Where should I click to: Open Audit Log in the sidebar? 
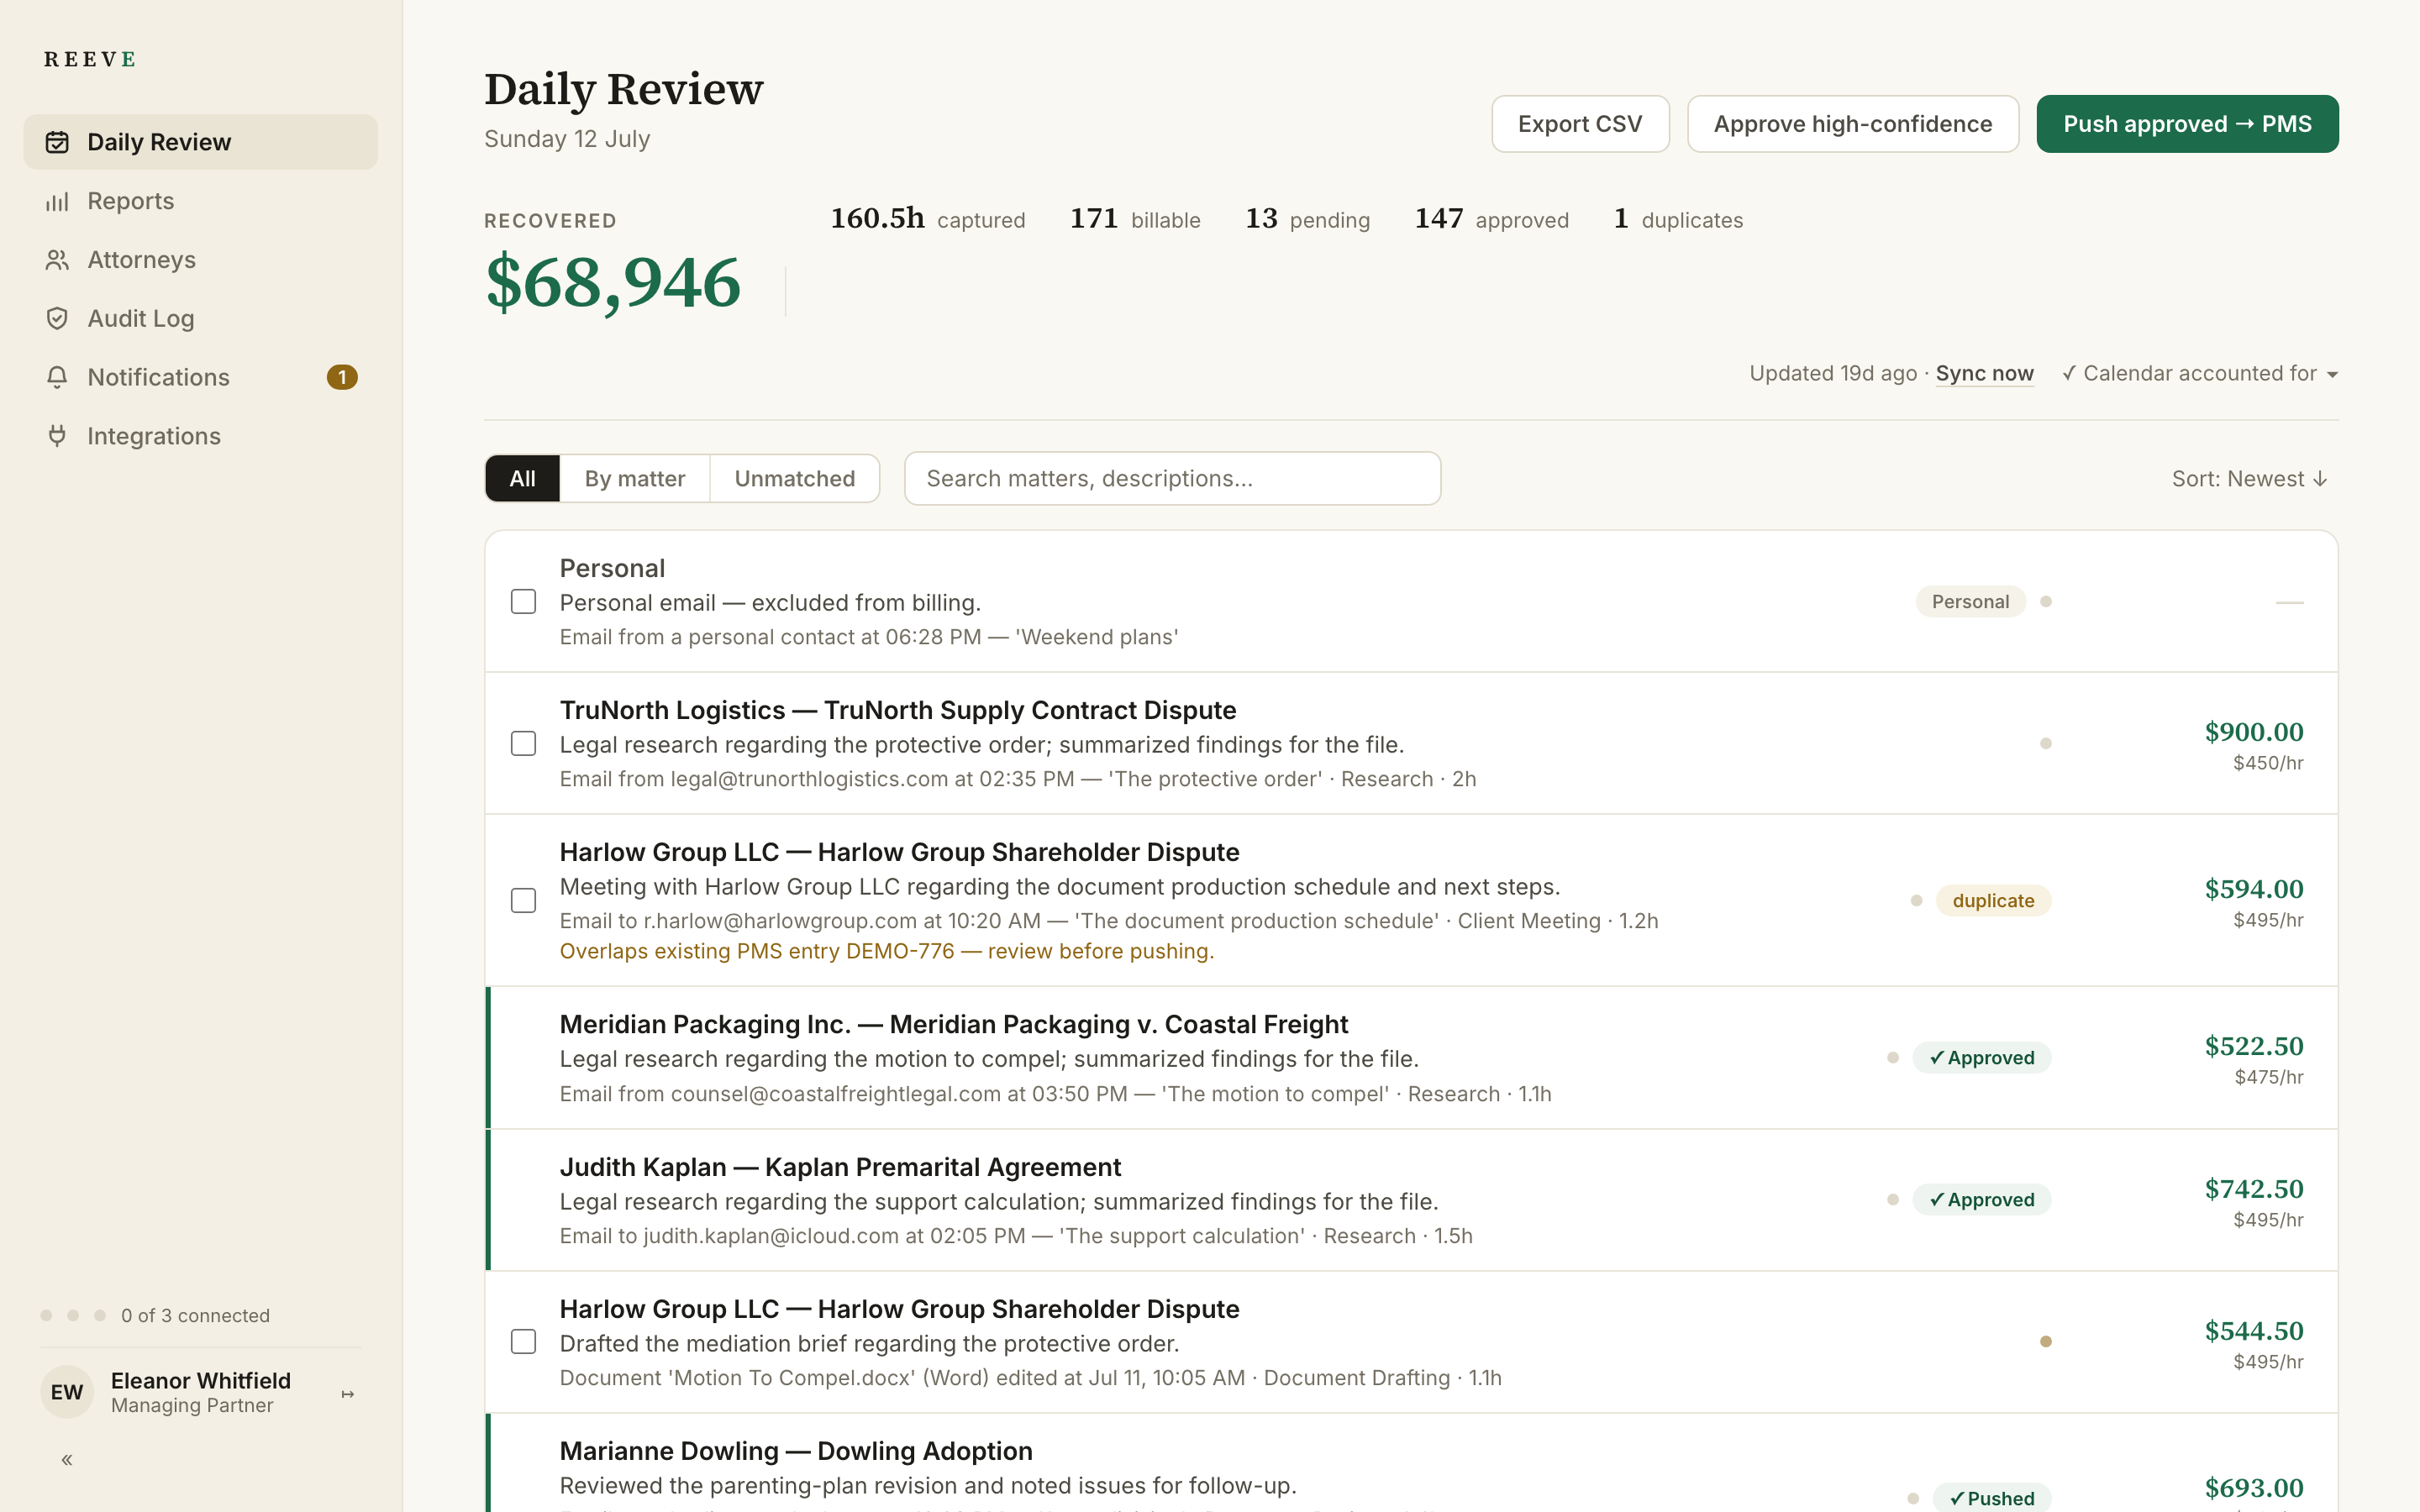point(201,318)
